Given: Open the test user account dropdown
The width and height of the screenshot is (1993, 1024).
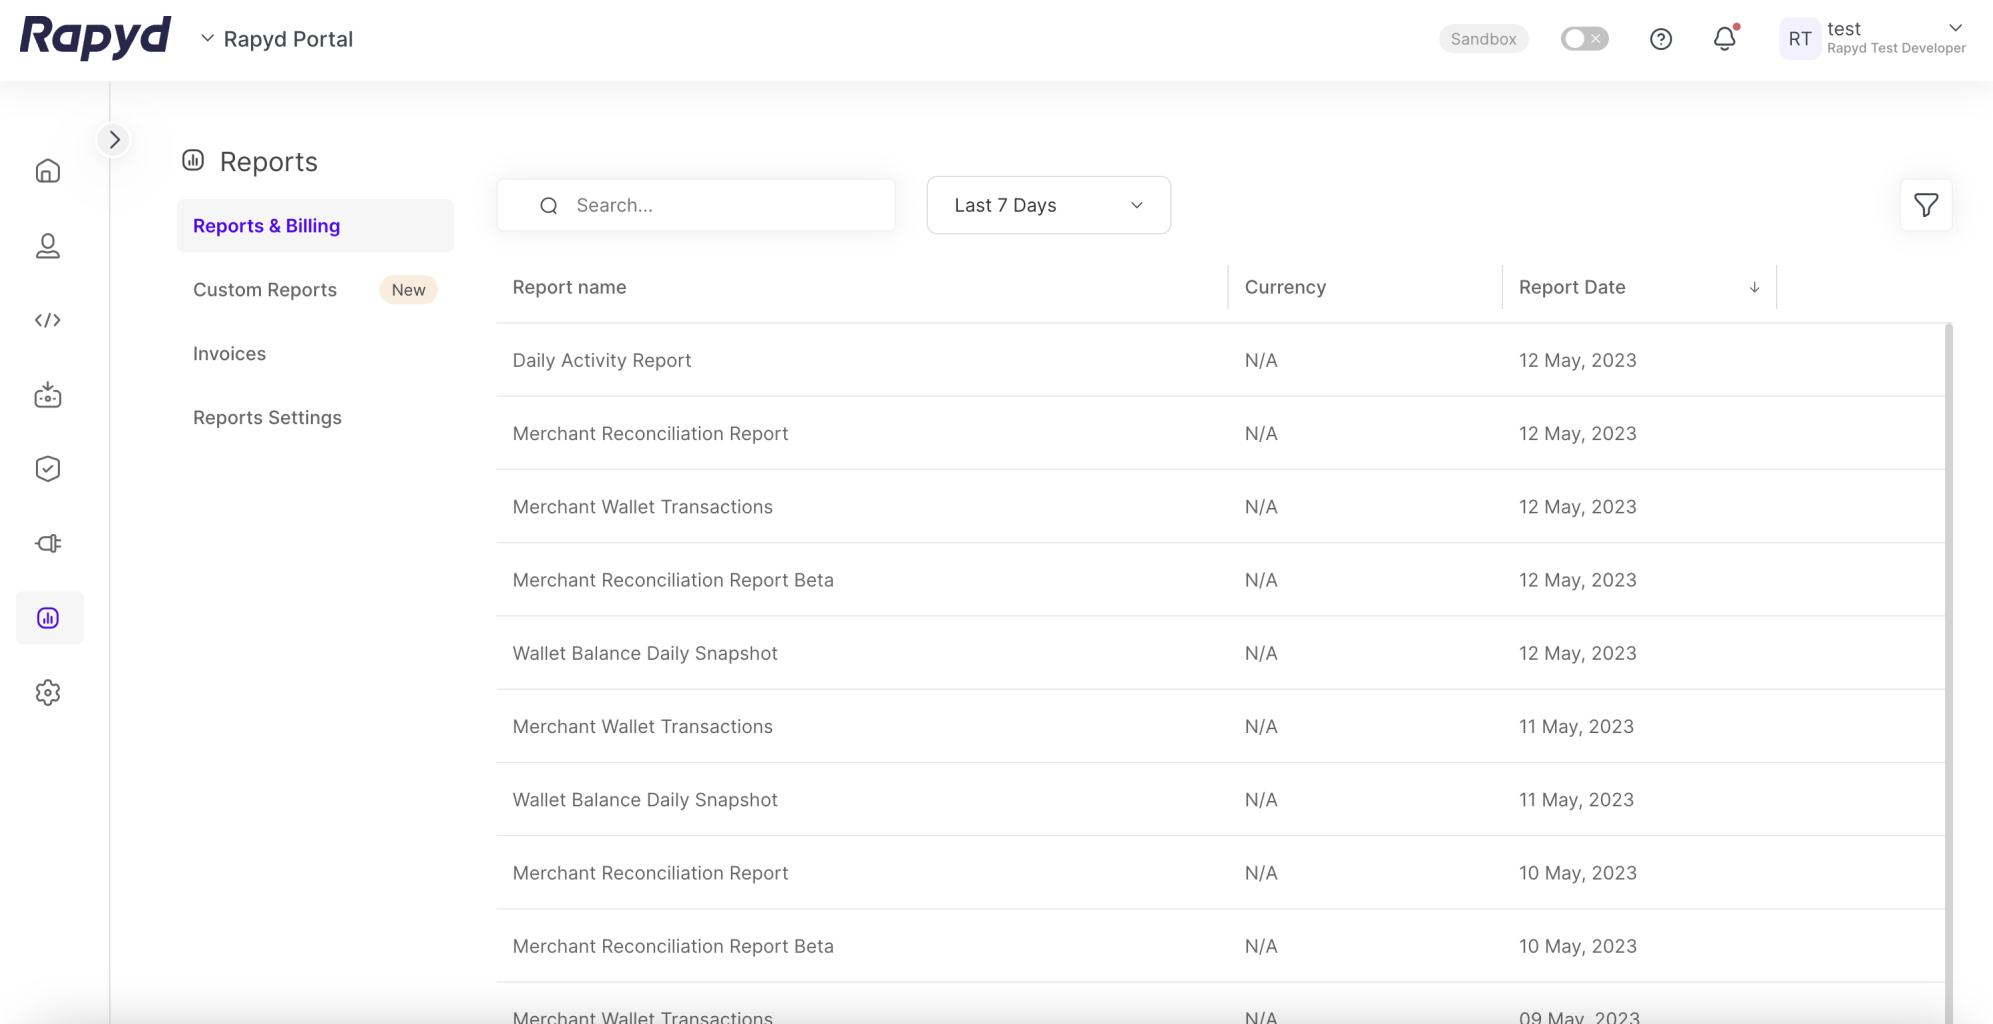Looking at the screenshot, I should coord(1954,29).
